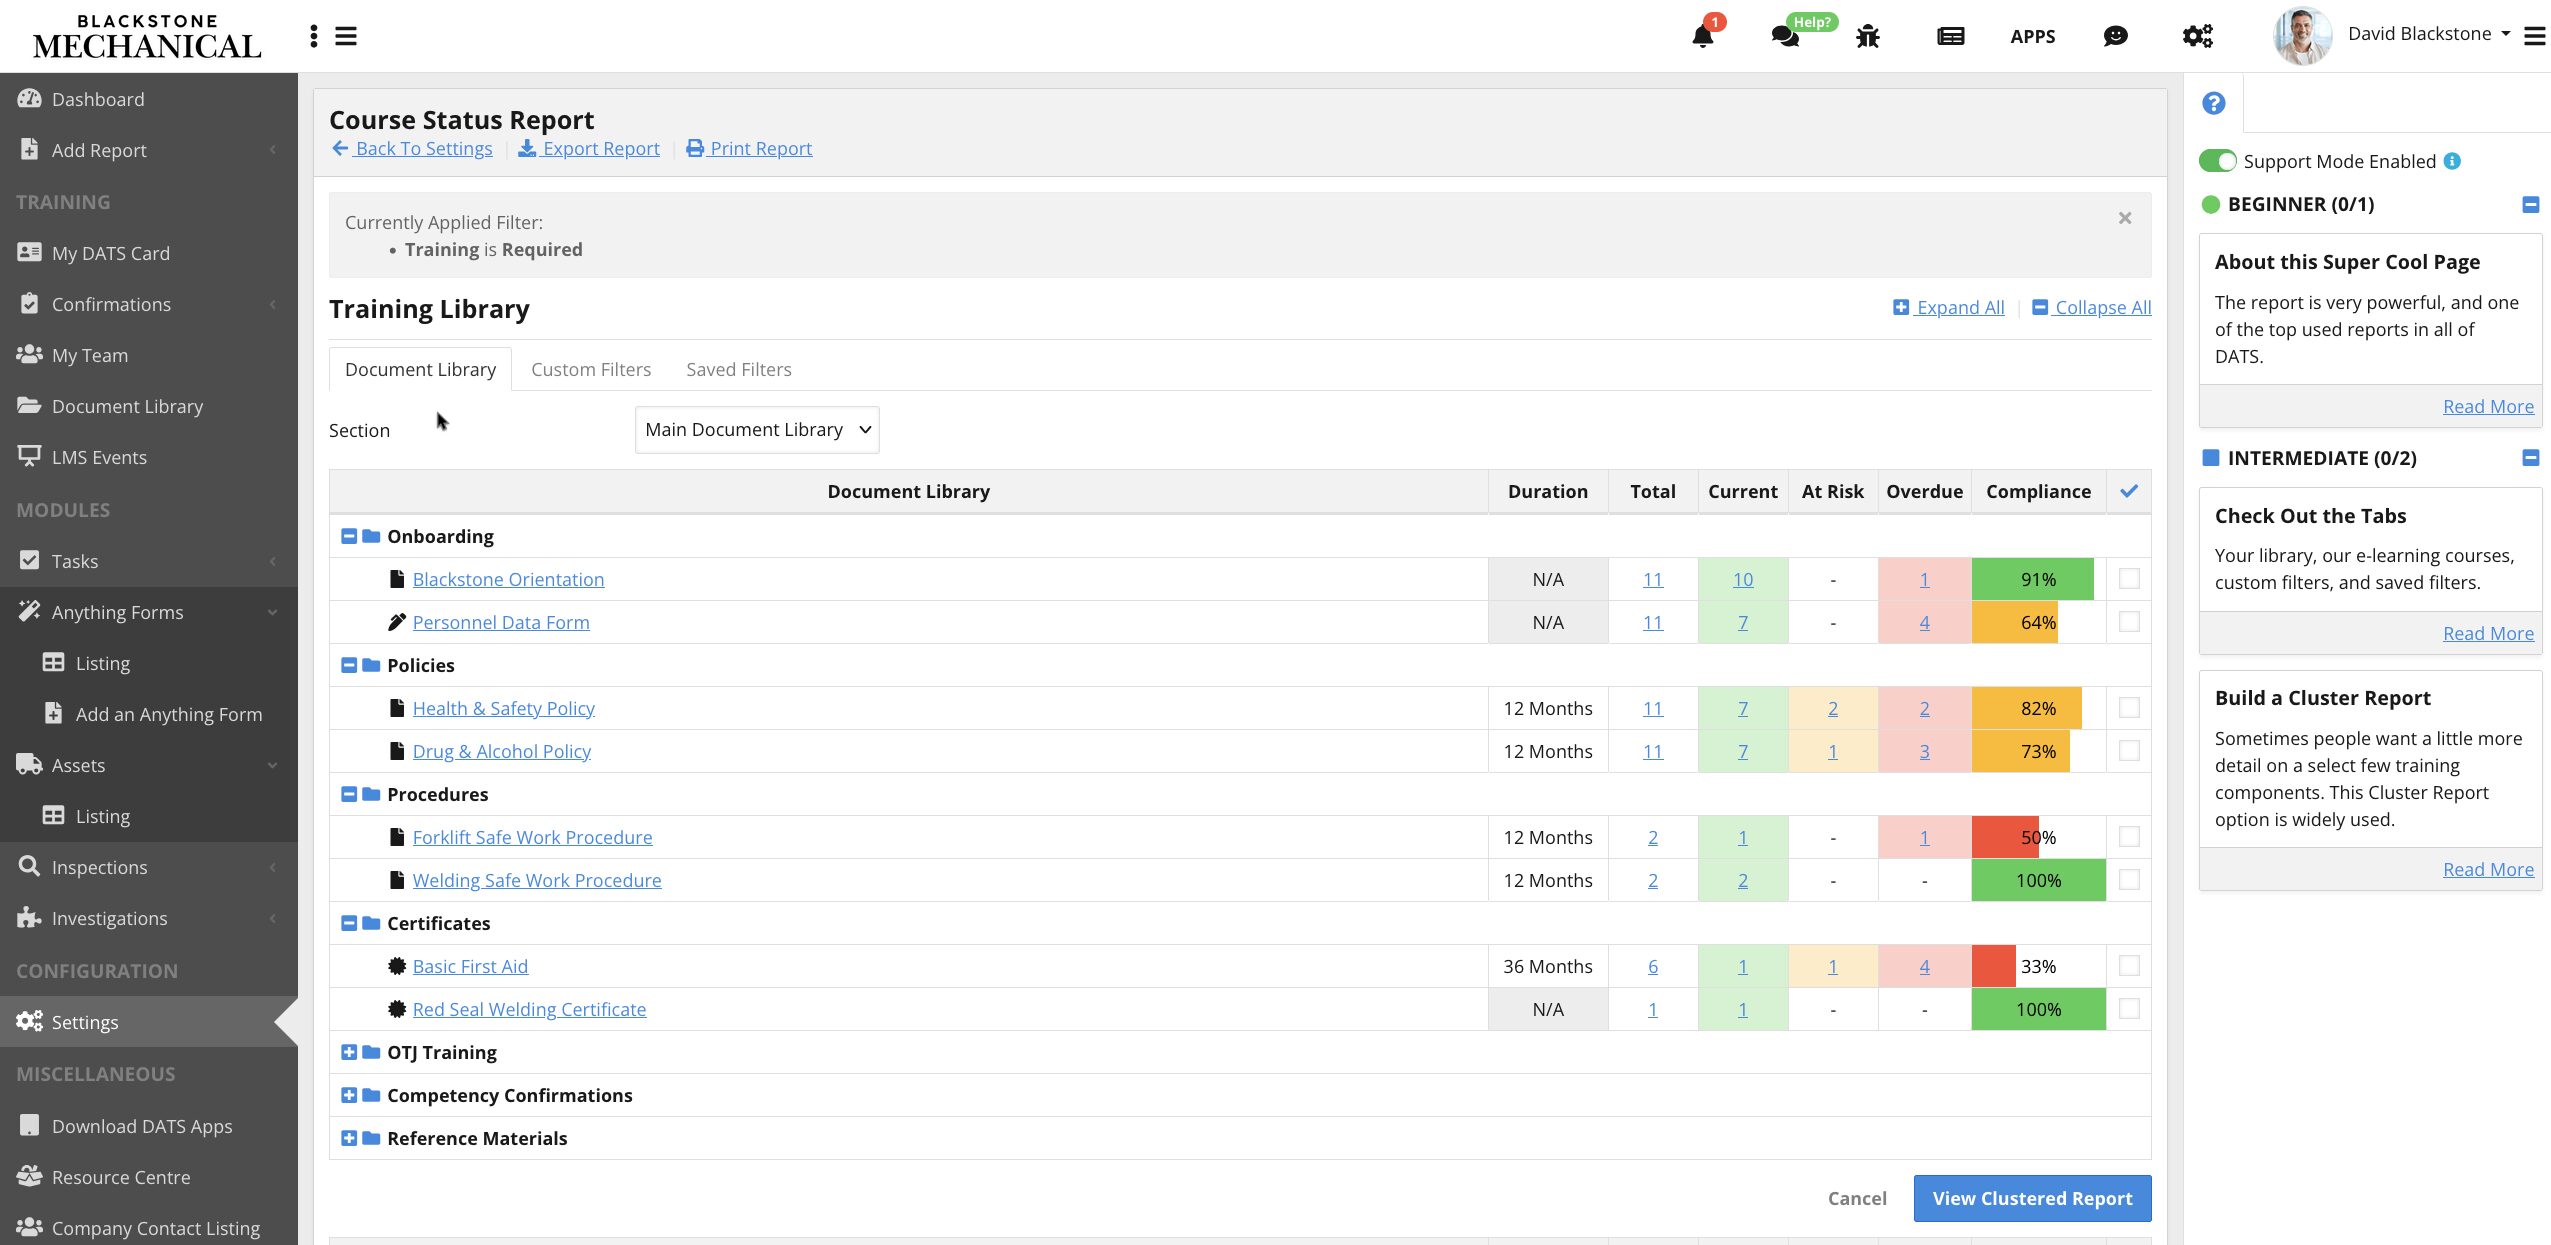
Task: Switch to the Custom Filters tab
Action: pyautogui.click(x=591, y=369)
